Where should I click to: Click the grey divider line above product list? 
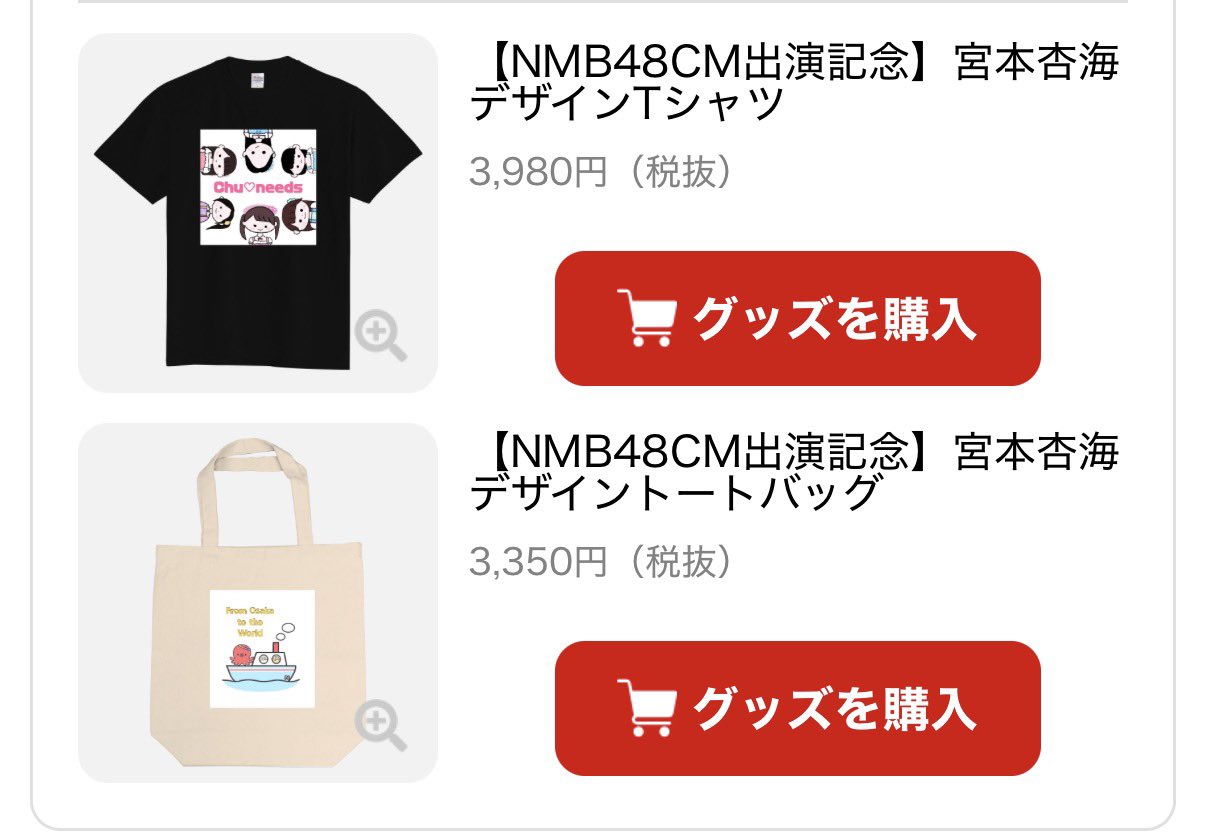[603, 2]
